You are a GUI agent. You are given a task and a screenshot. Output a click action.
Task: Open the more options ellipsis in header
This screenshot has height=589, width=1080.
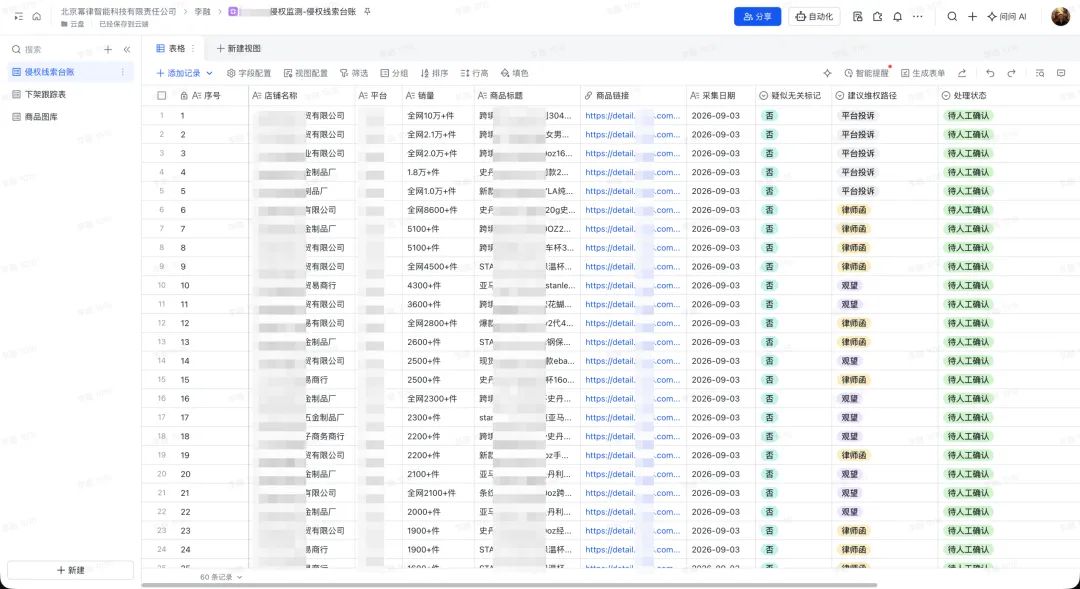917,17
